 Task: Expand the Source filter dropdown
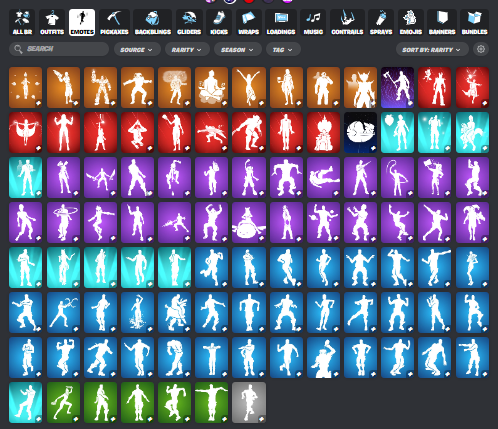tap(137, 49)
